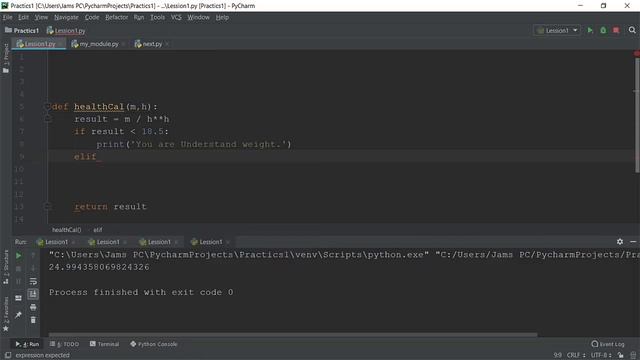Open the Structure tool window sidebar button
The height and width of the screenshot is (360, 640).
[x=6, y=267]
